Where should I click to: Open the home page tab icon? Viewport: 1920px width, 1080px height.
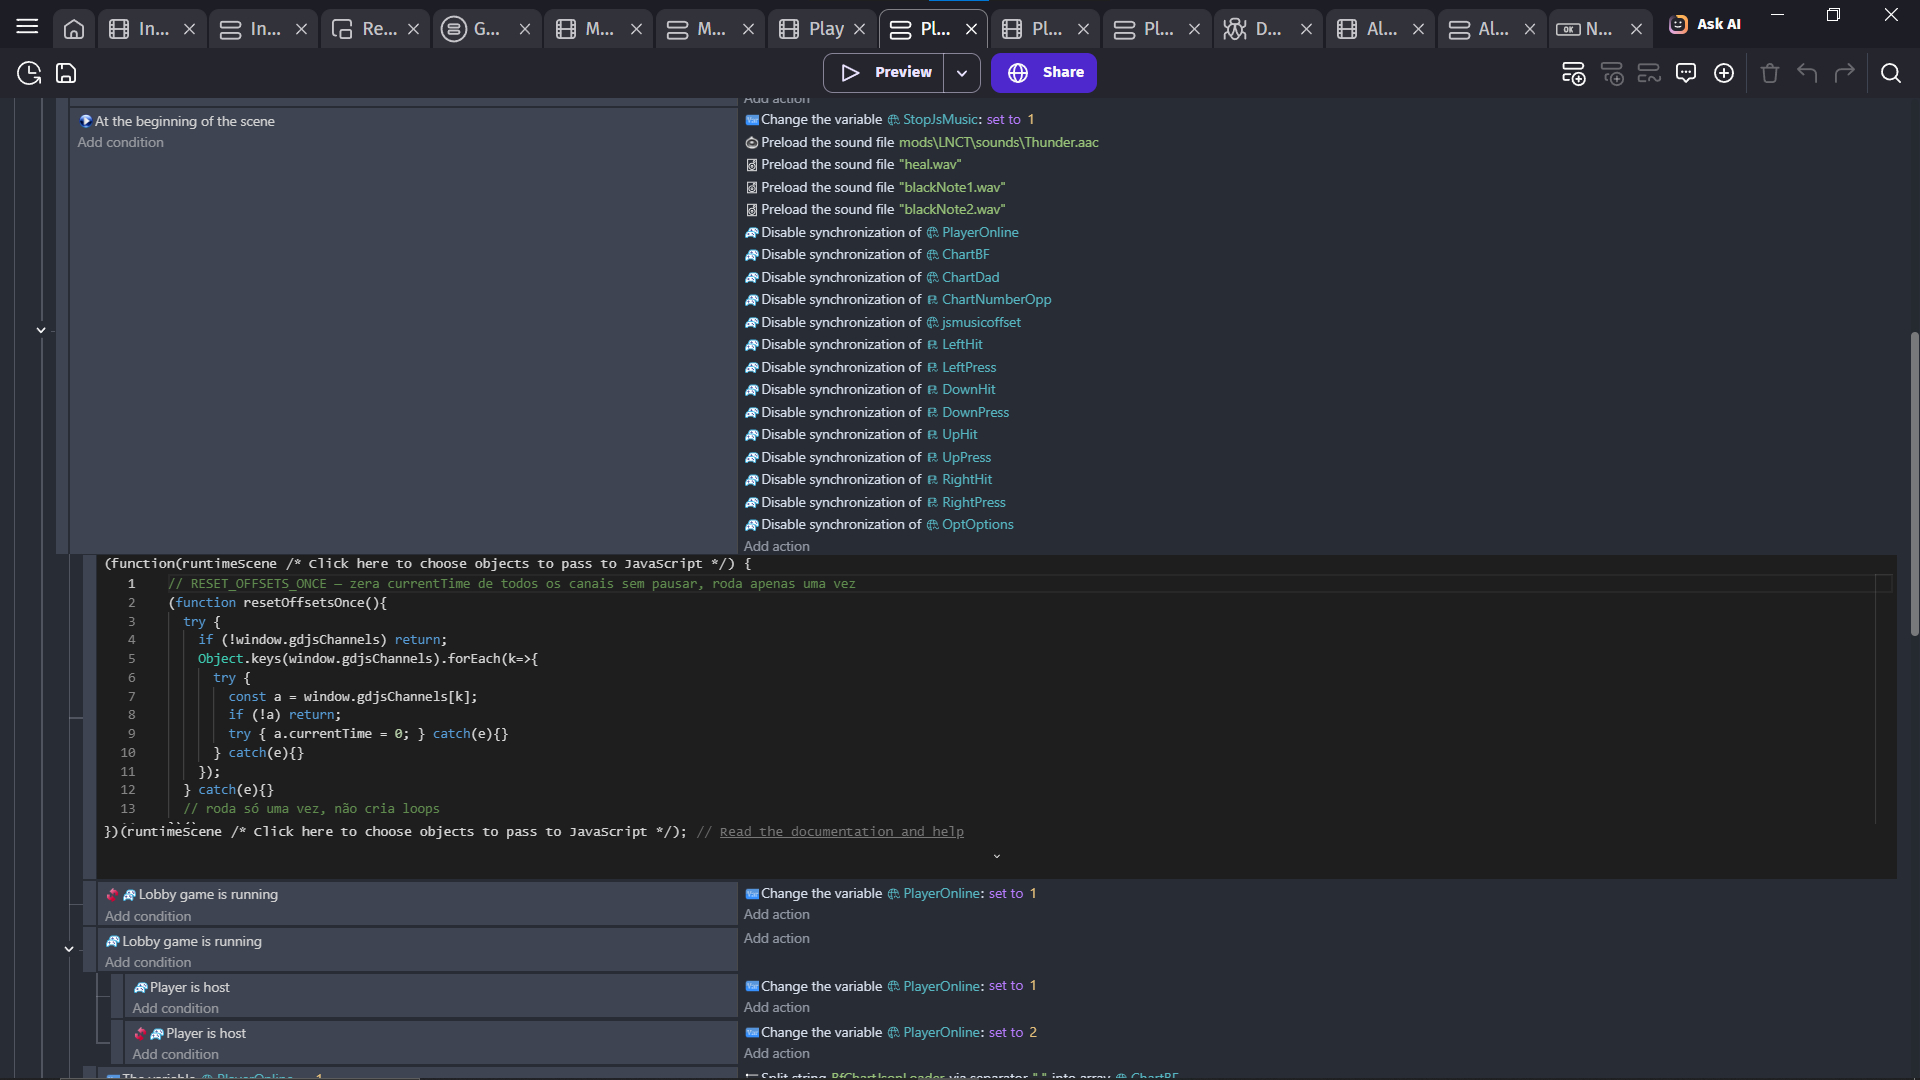[x=74, y=29]
